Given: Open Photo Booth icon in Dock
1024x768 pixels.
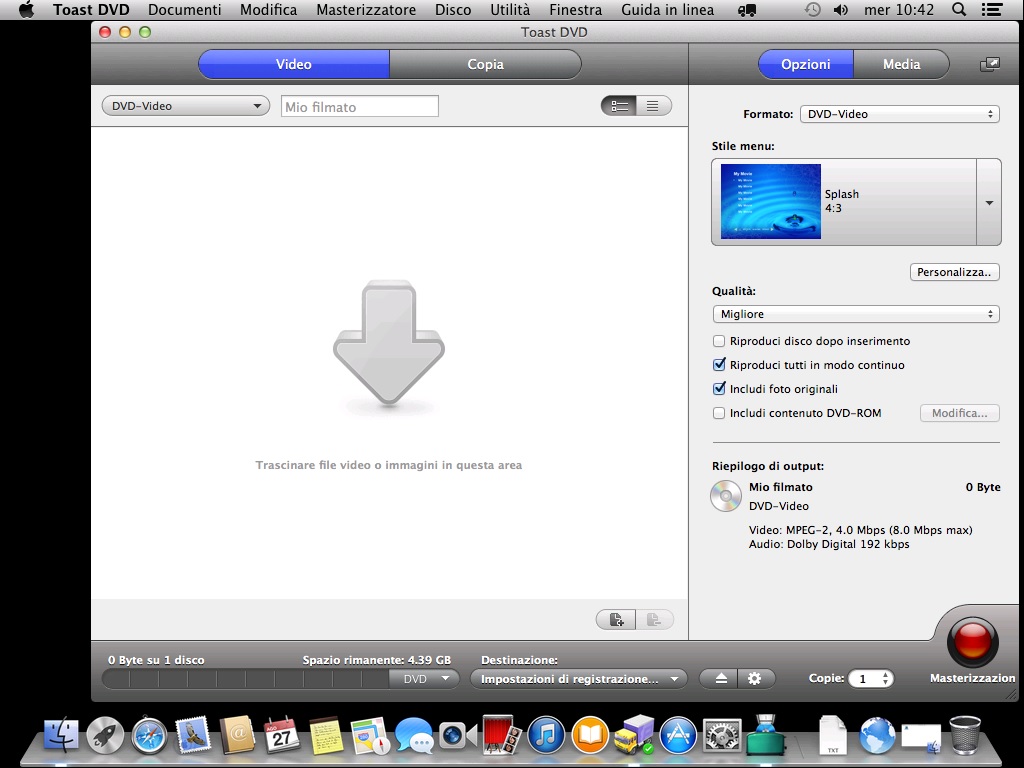Looking at the screenshot, I should tap(502, 735).
